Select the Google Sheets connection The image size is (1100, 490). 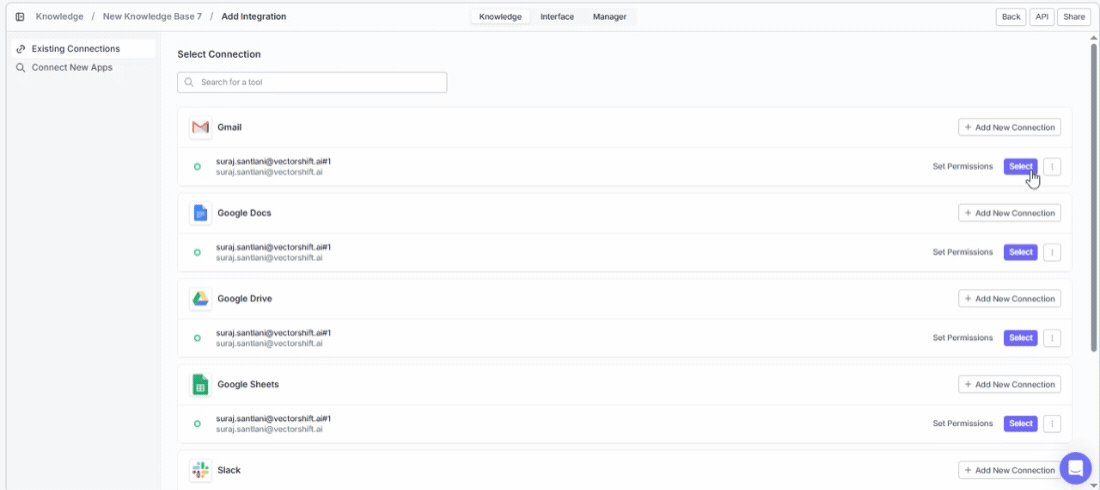point(1021,423)
